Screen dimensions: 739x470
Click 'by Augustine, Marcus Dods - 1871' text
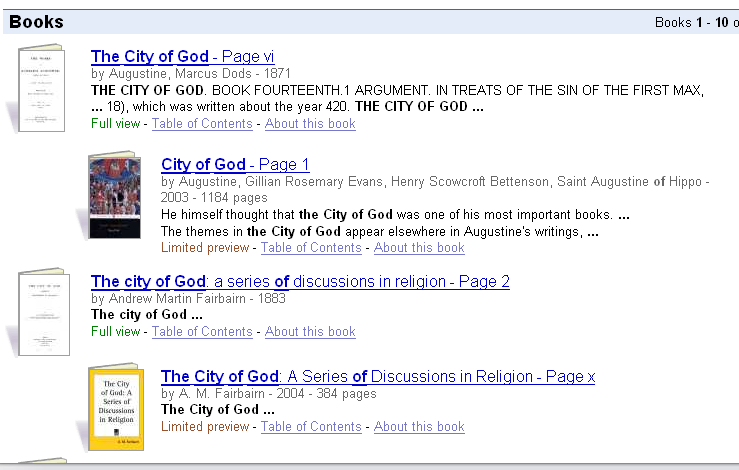[x=190, y=74]
